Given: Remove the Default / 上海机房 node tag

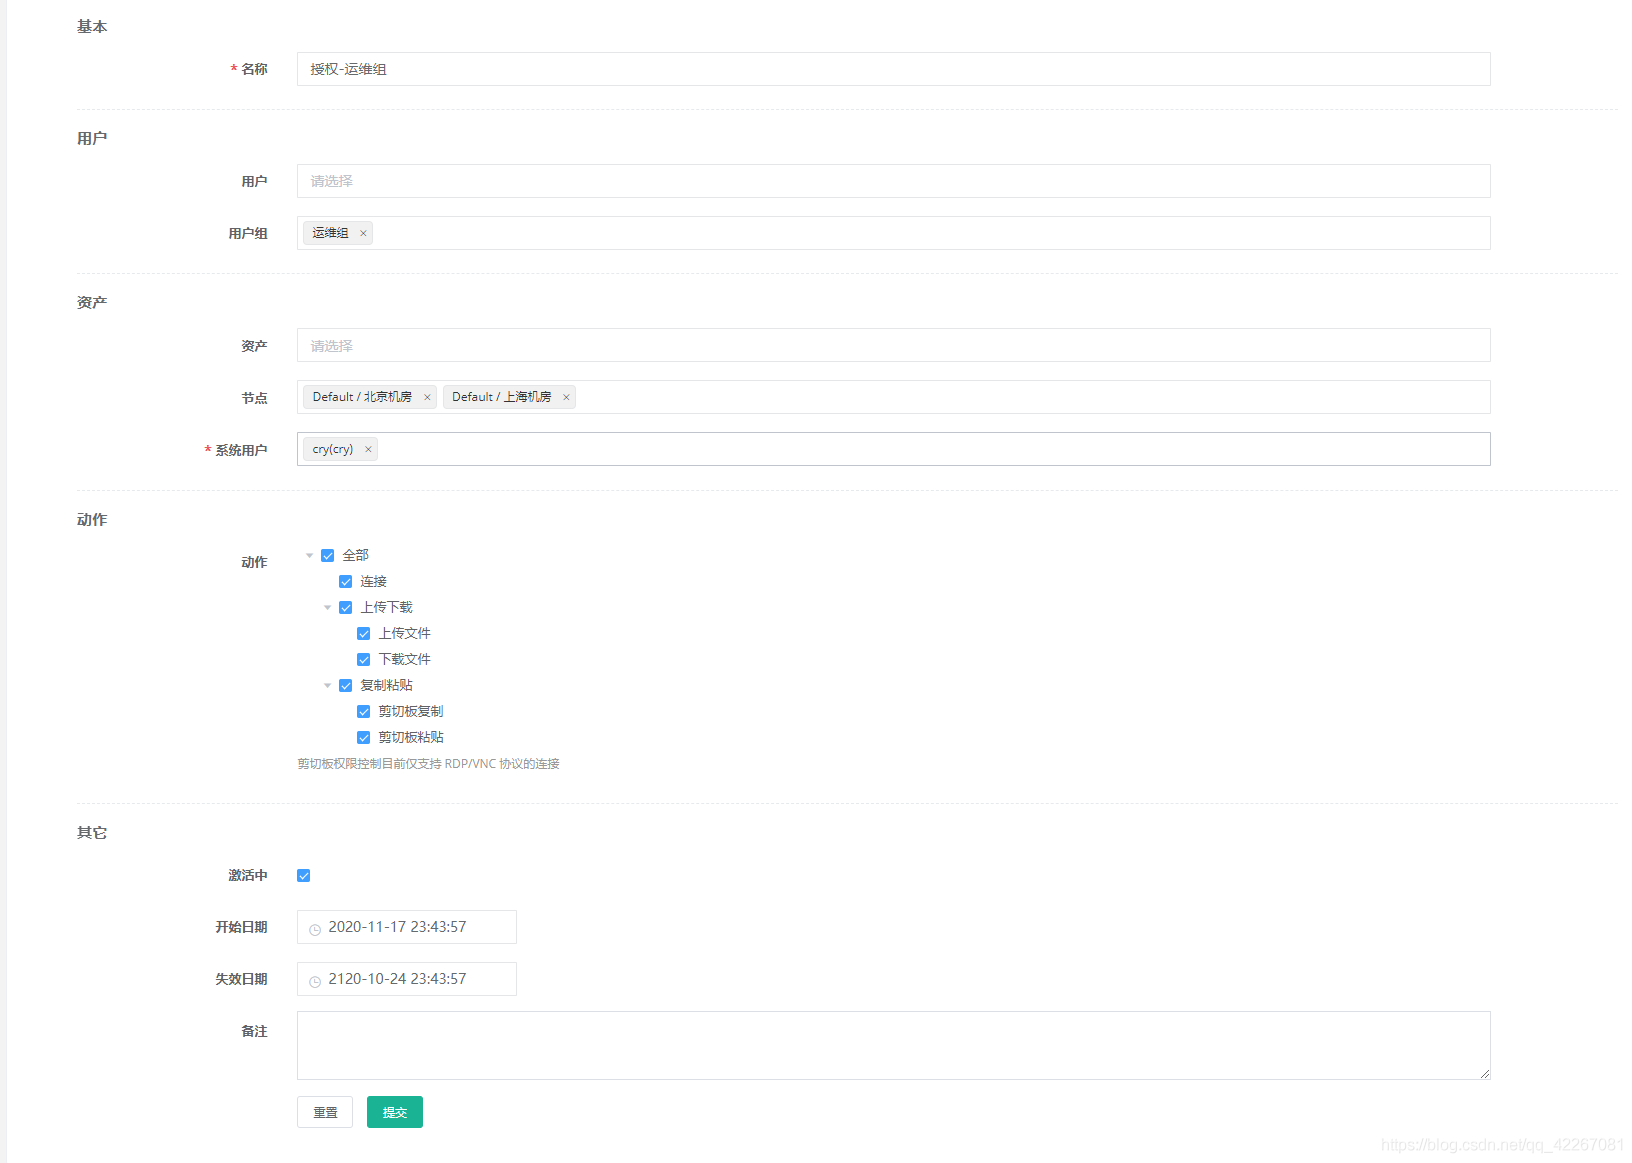Looking at the screenshot, I should point(566,397).
